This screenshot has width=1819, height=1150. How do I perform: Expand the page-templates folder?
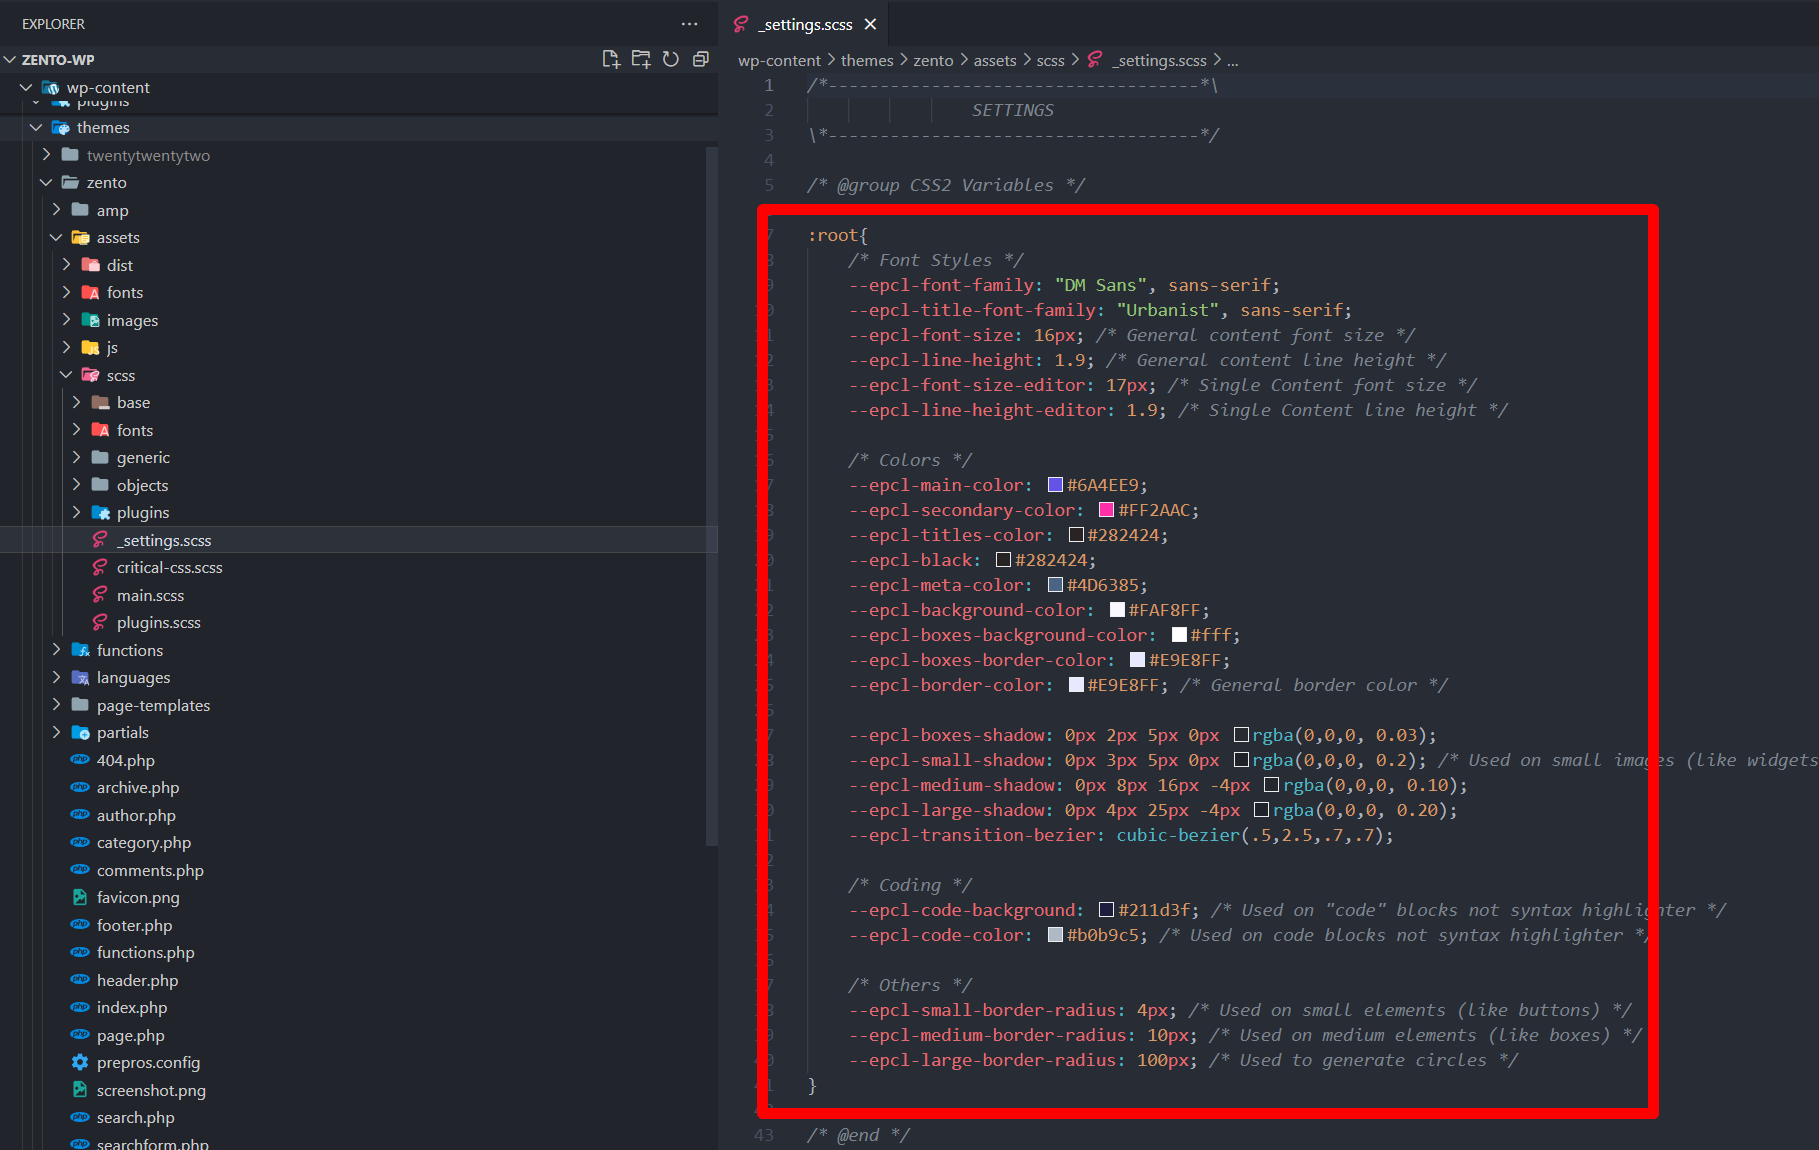coord(56,705)
